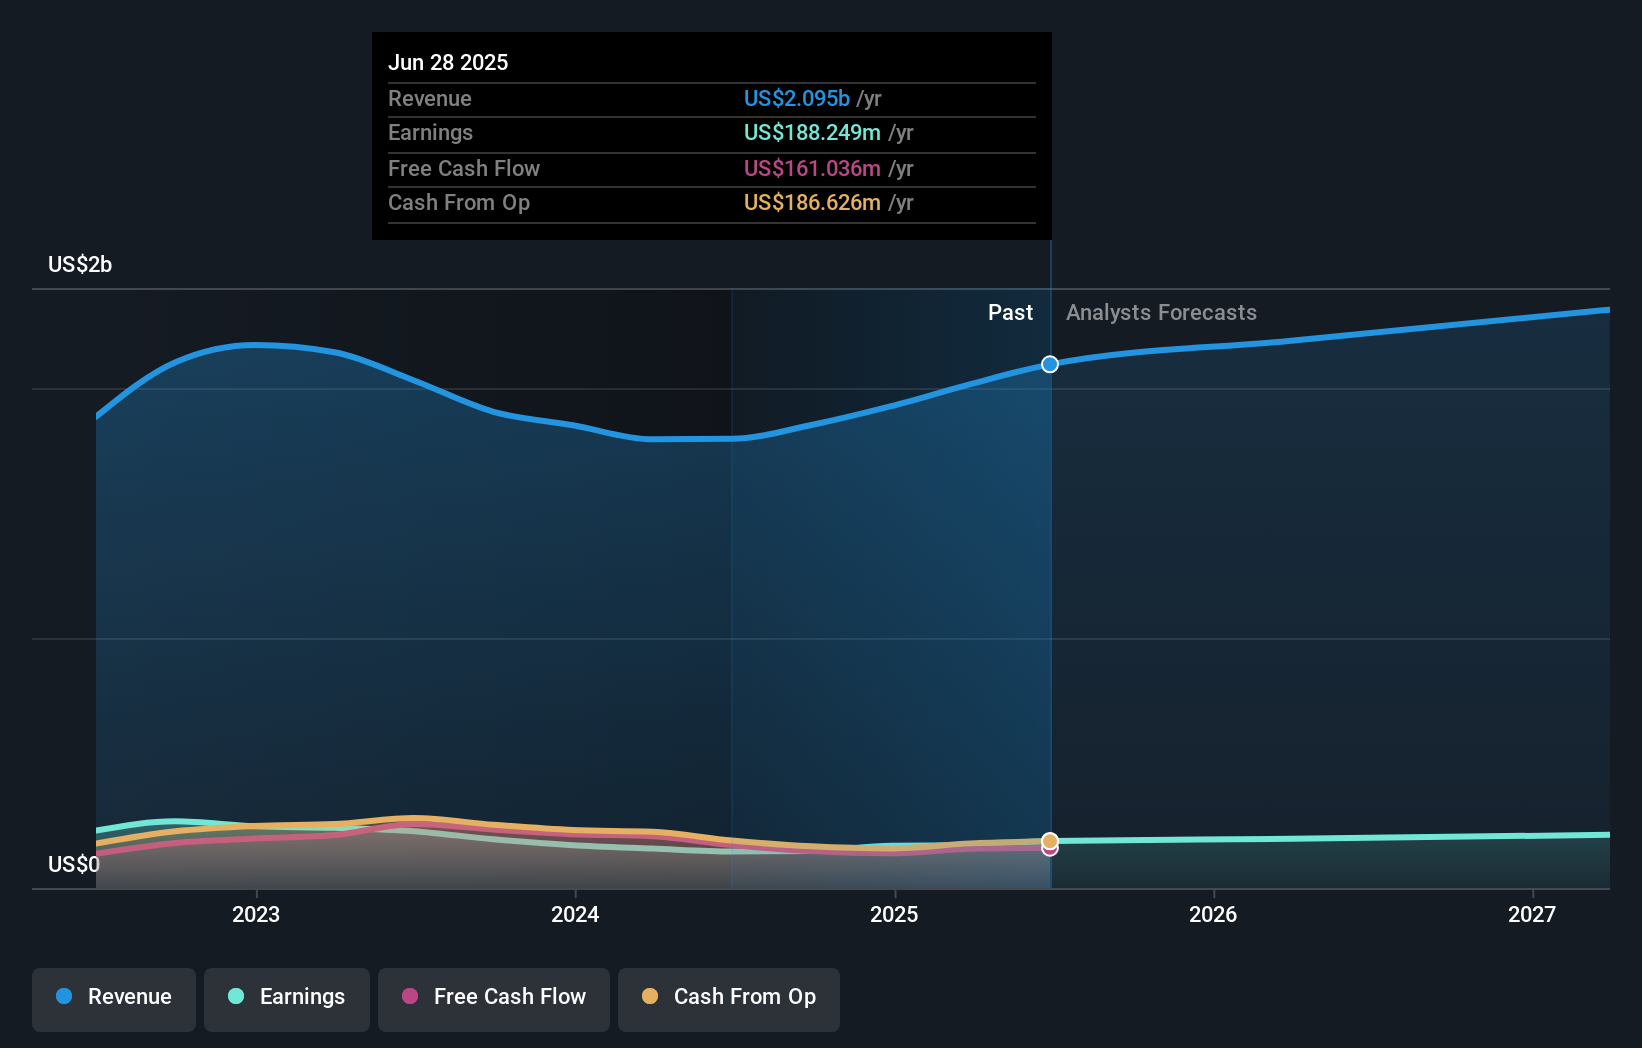This screenshot has height=1048, width=1642.
Task: Click the teal Earnings legend dot
Action: (236, 996)
